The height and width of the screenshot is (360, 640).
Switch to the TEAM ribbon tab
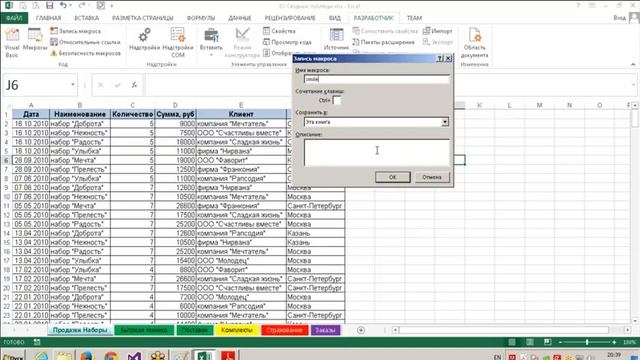(x=414, y=18)
